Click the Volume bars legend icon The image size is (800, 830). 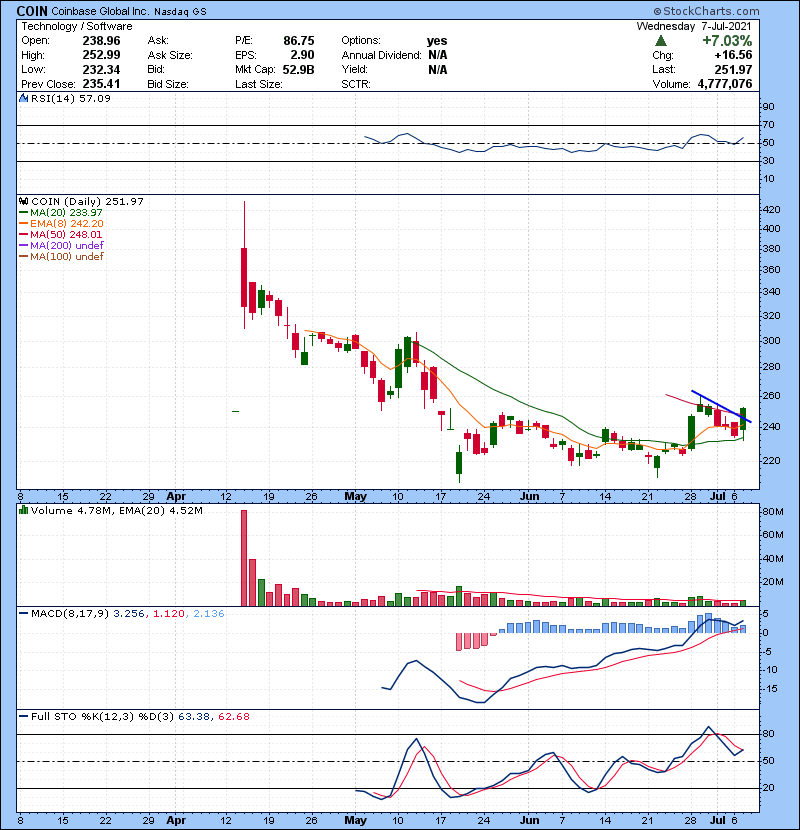pyautogui.click(x=24, y=510)
